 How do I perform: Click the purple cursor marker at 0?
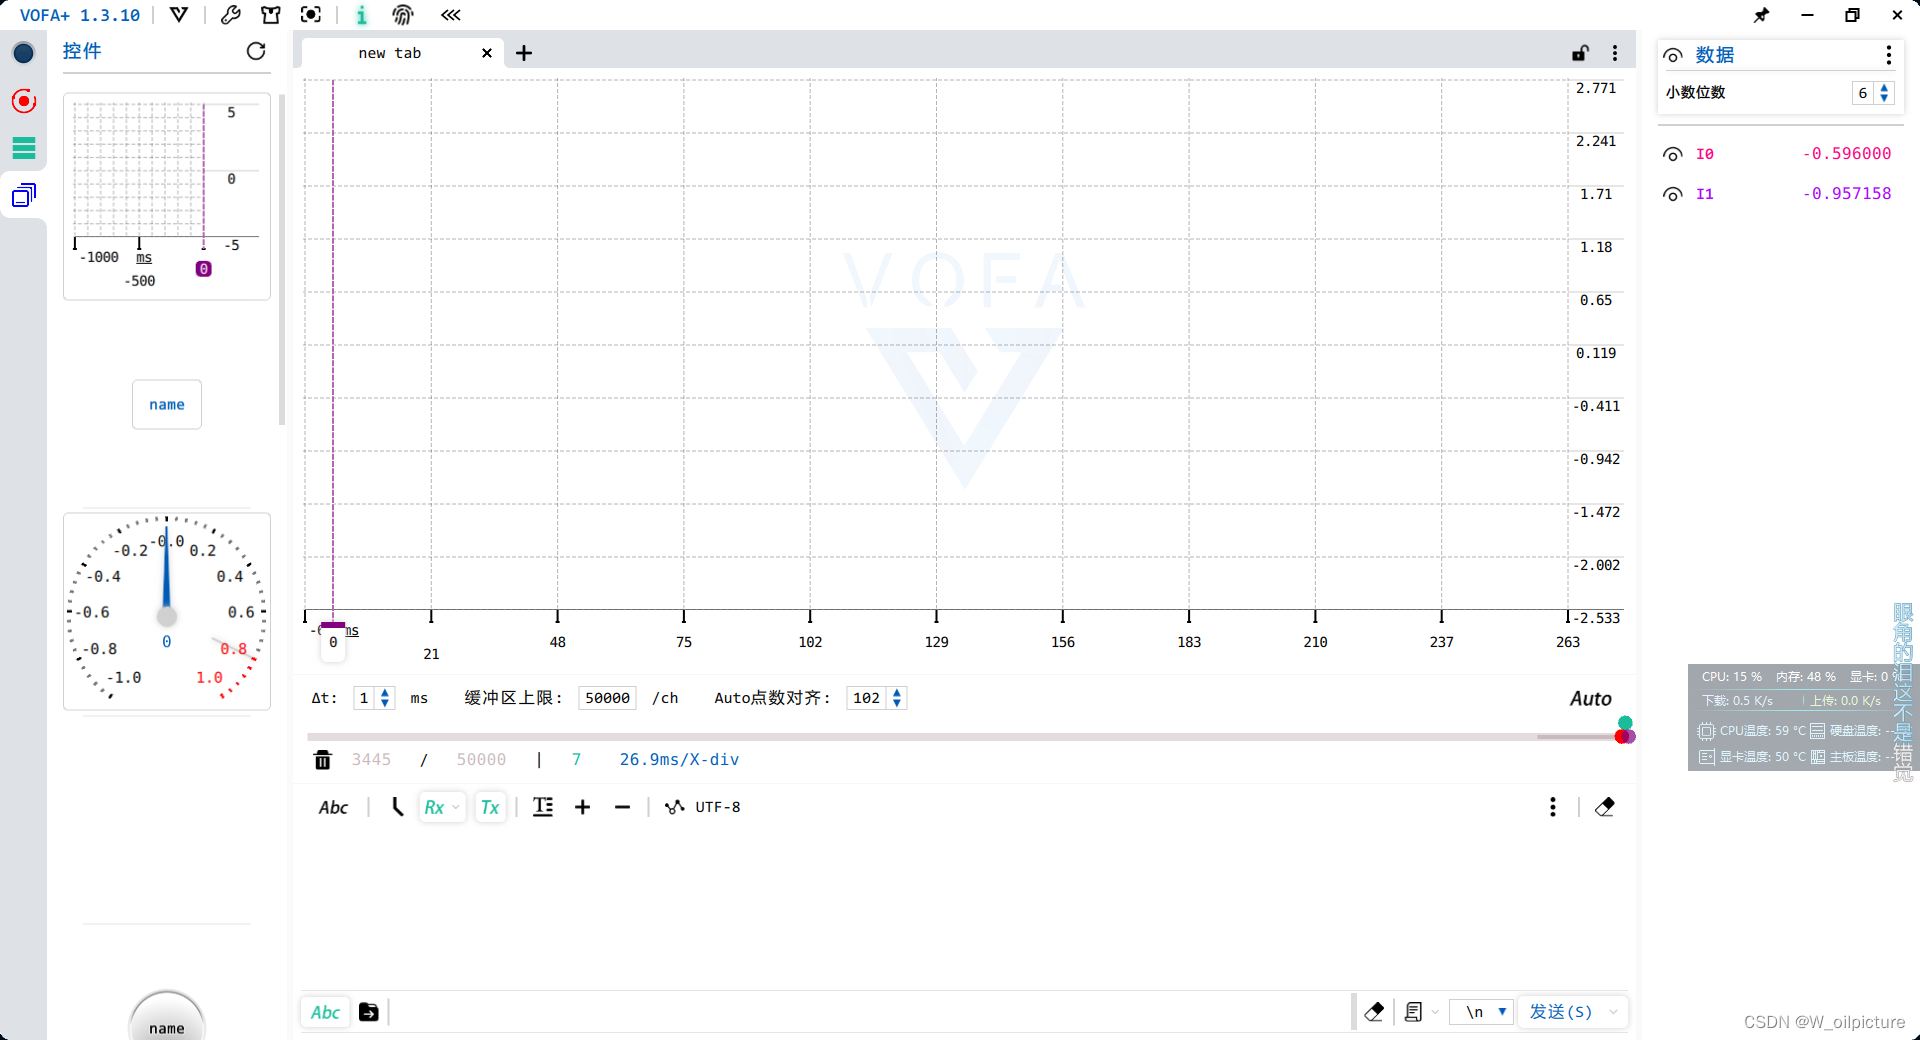[x=333, y=642]
